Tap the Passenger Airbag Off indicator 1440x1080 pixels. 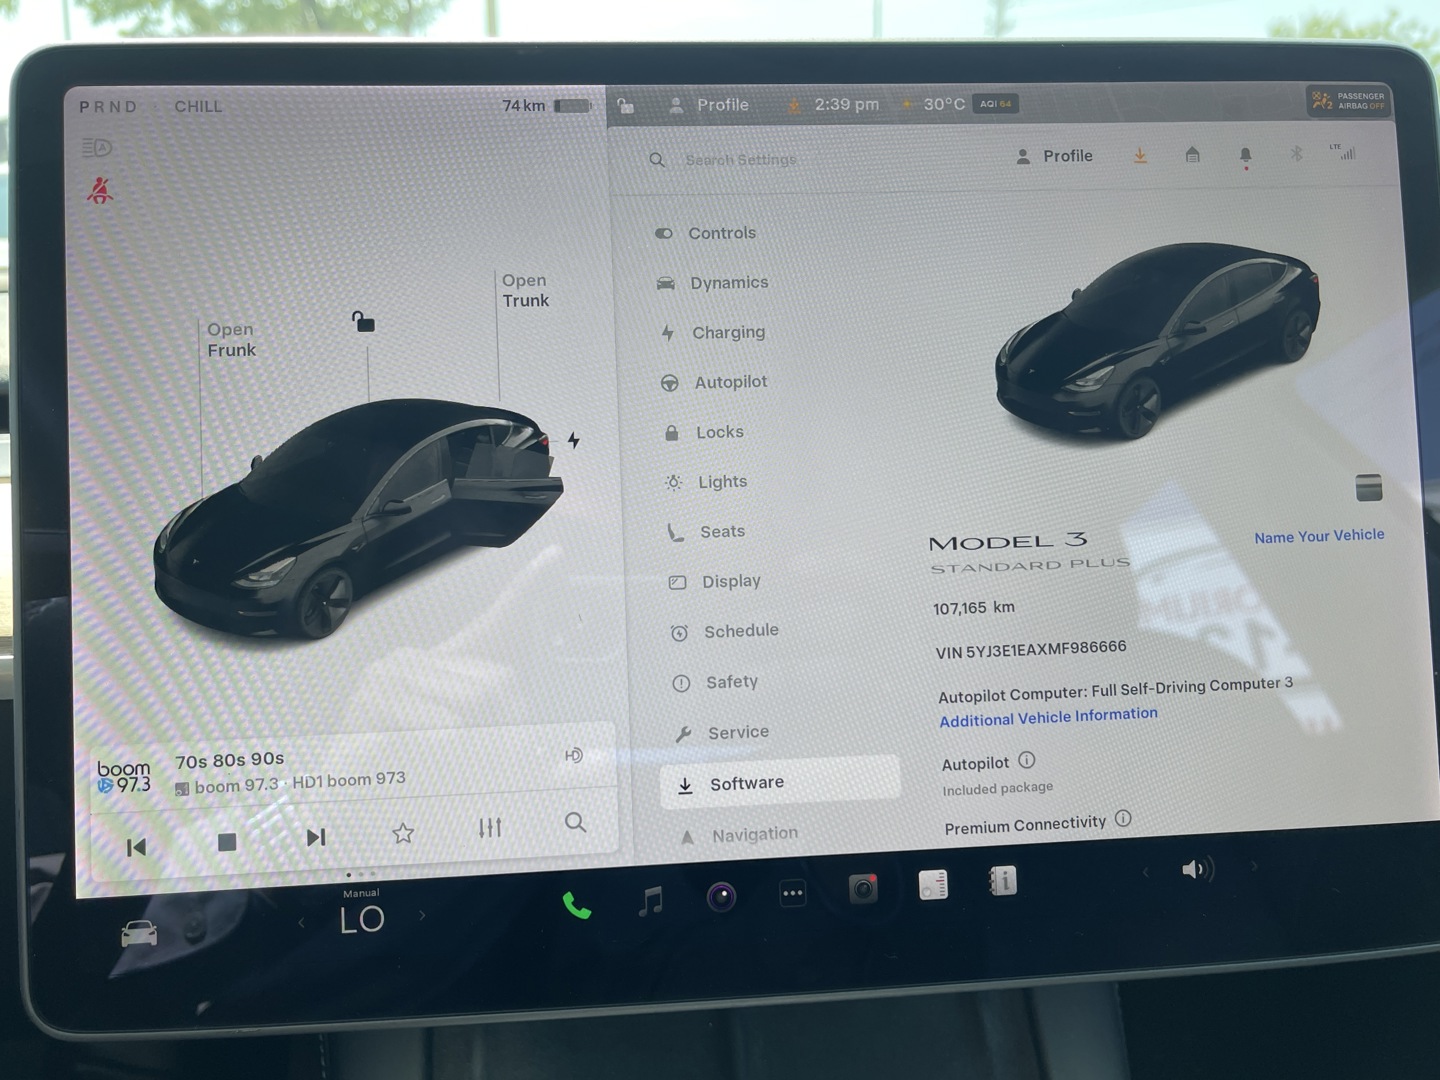pyautogui.click(x=1348, y=101)
